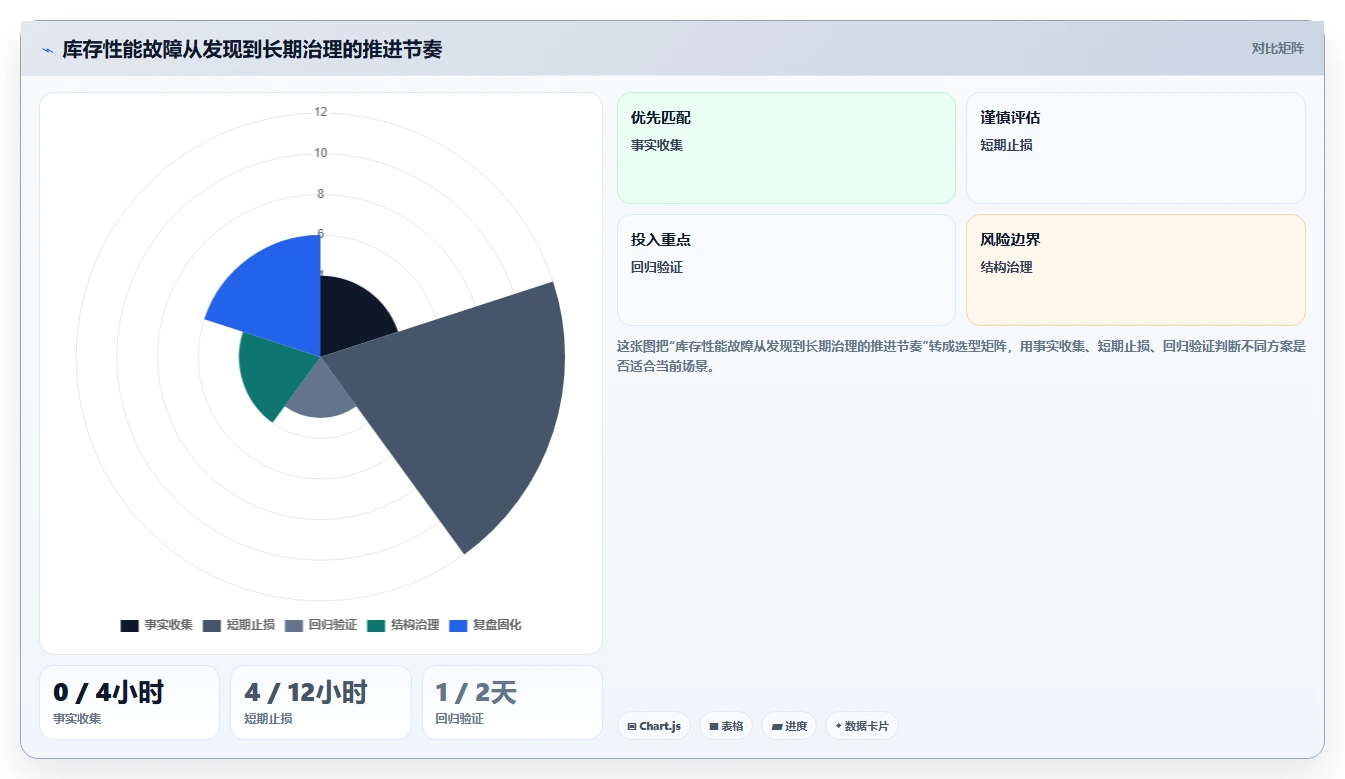Click the icon inside the 进度 chip

tap(777, 727)
